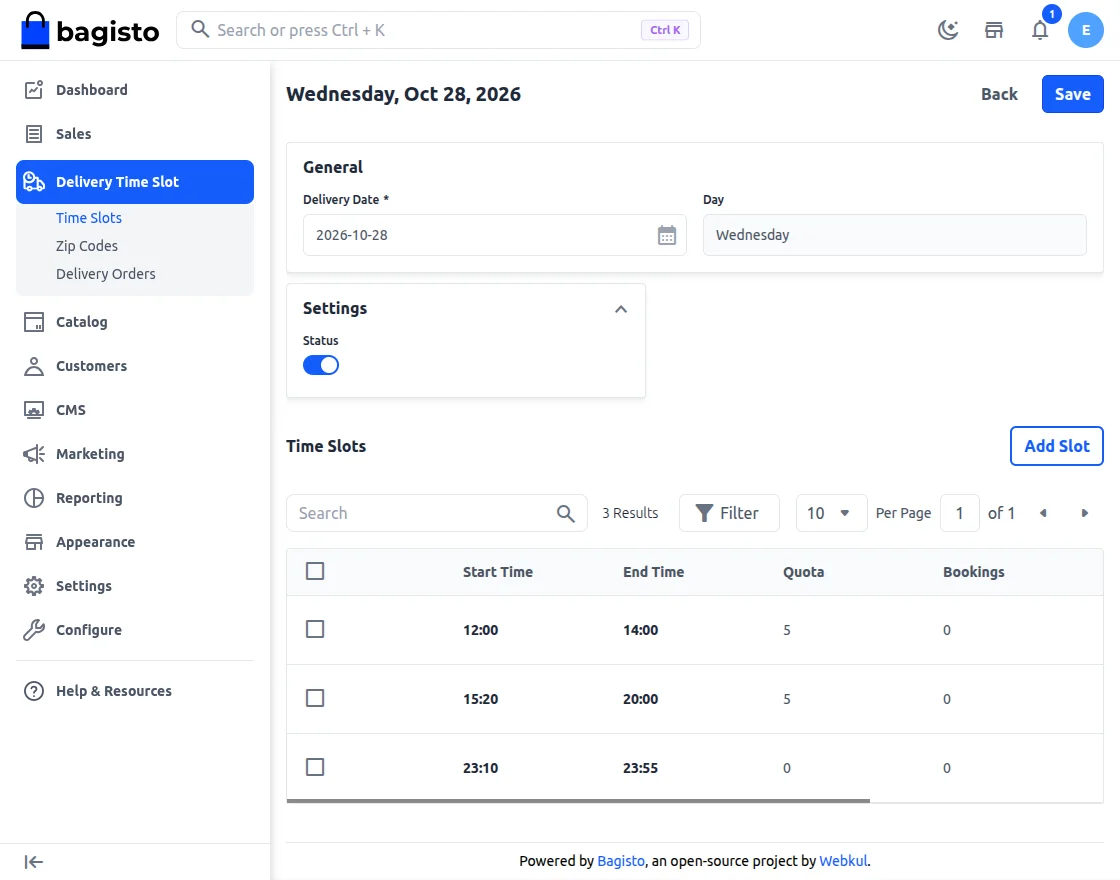Screen dimensions: 1120x880
Task: Click the search magnifier icon in top bar
Action: click(x=200, y=29)
